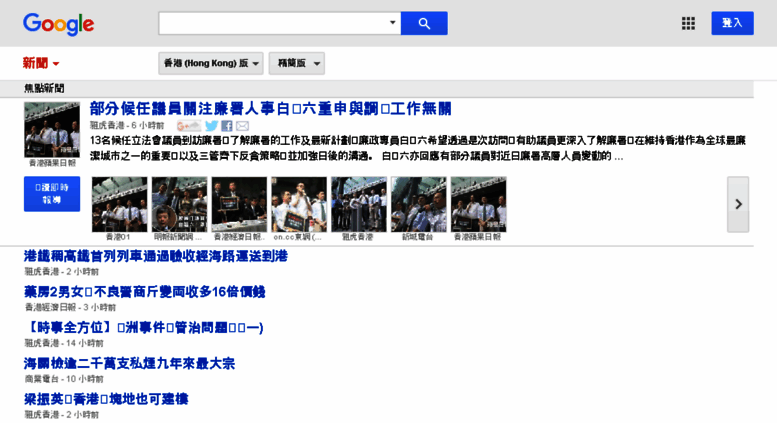Share top story on Facebook
777x423 pixels.
pos(227,126)
